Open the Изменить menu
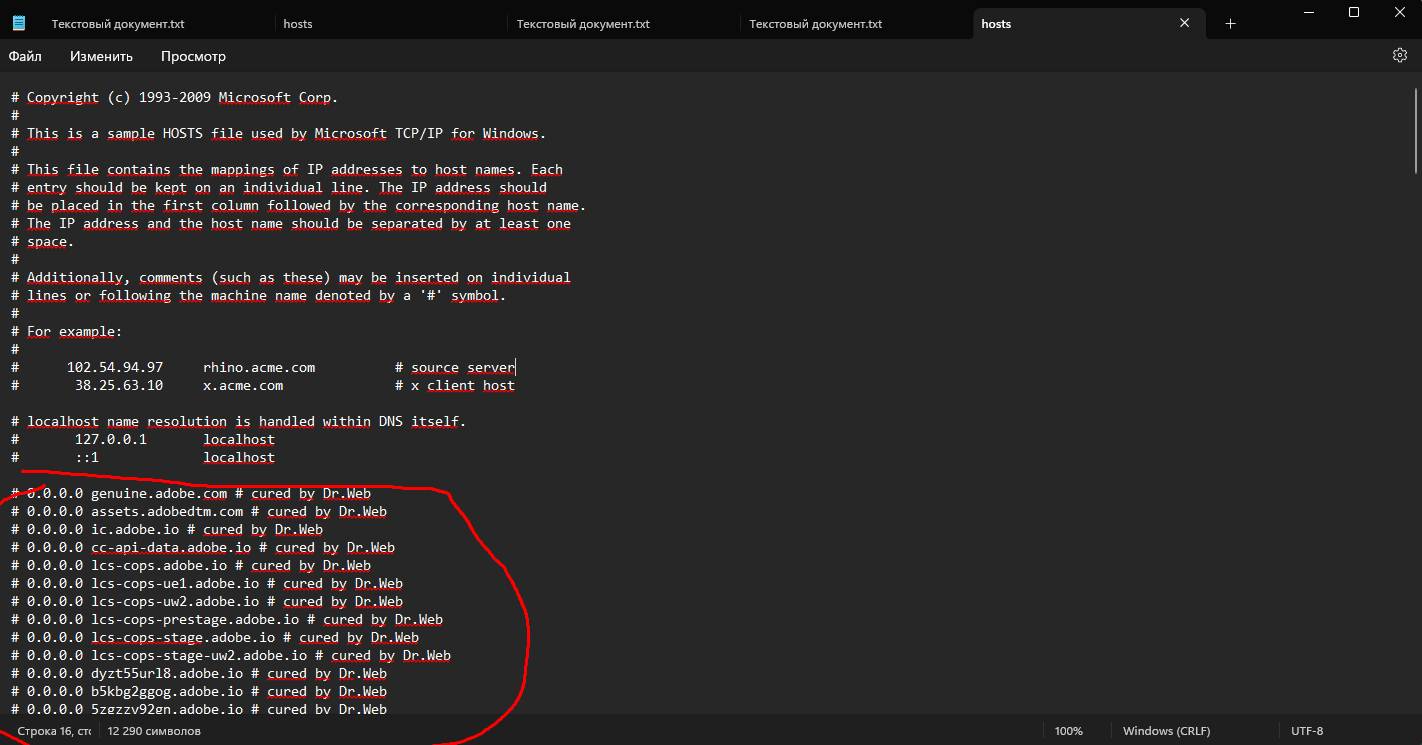This screenshot has height=745, width=1422. point(101,56)
